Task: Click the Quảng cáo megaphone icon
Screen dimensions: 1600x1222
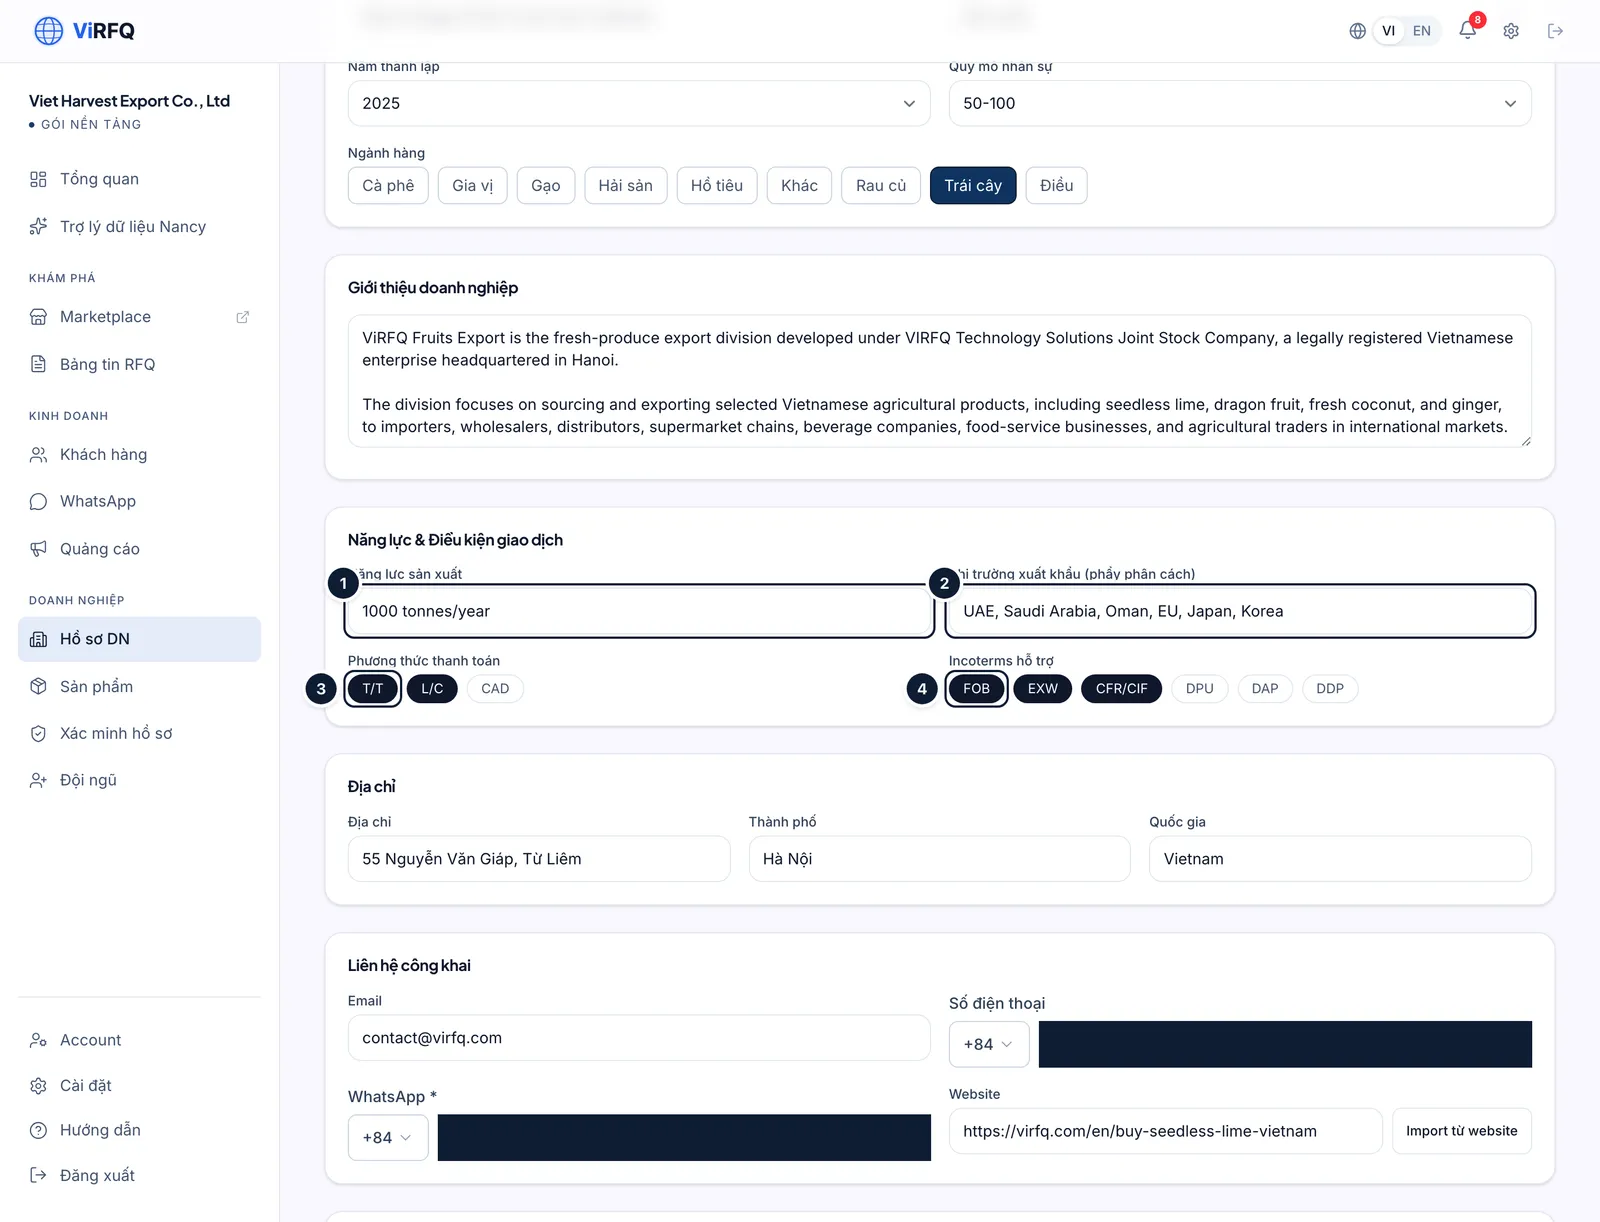Action: 38,549
